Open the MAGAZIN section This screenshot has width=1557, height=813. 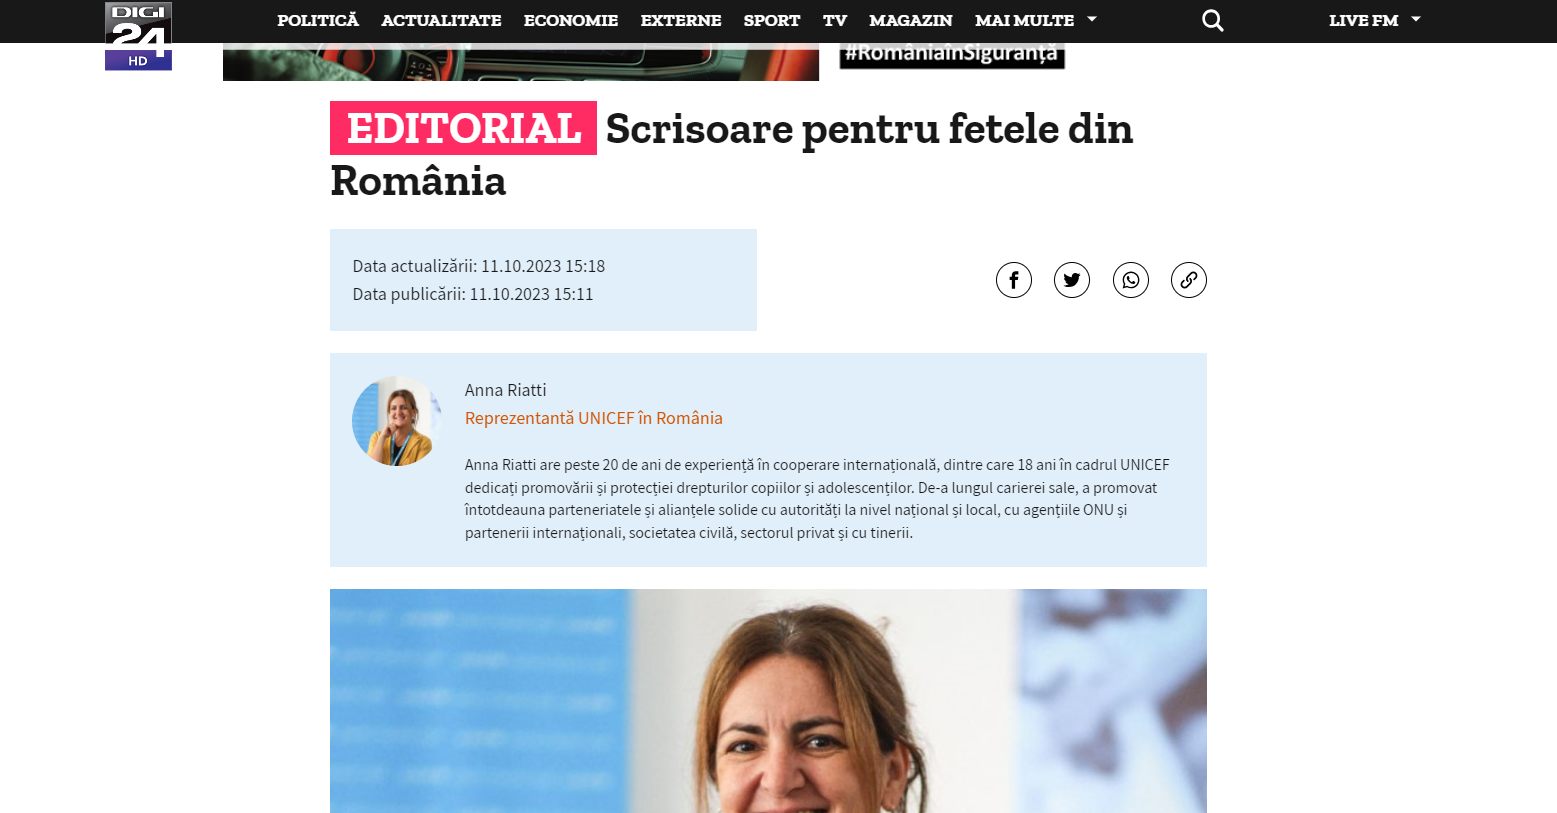[x=911, y=20]
